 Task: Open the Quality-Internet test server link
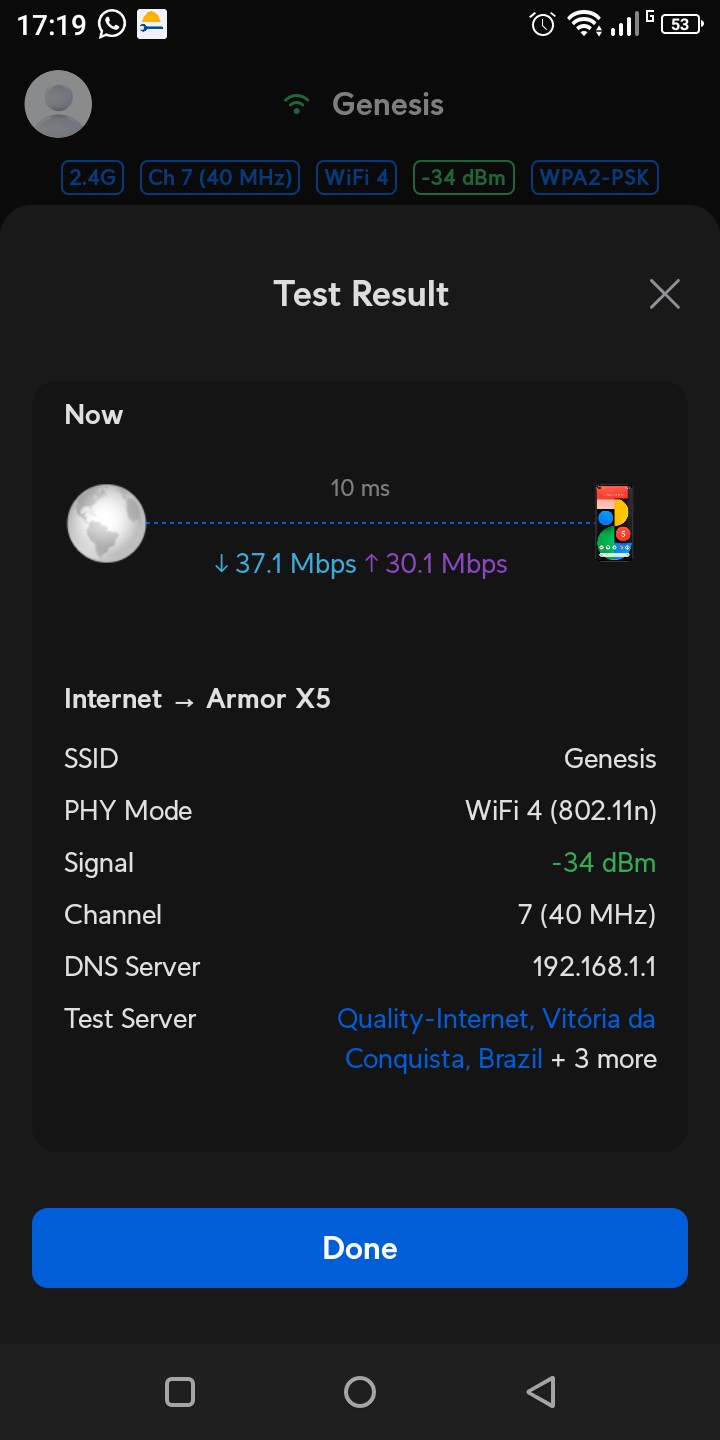(x=496, y=1020)
